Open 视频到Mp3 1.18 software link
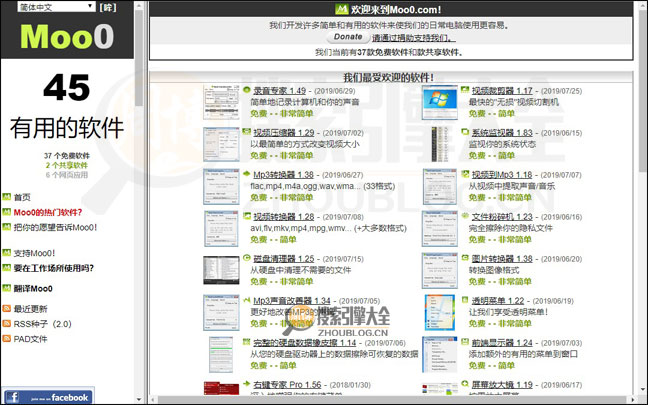Image resolution: width=648 pixels, height=405 pixels. (x=502, y=175)
